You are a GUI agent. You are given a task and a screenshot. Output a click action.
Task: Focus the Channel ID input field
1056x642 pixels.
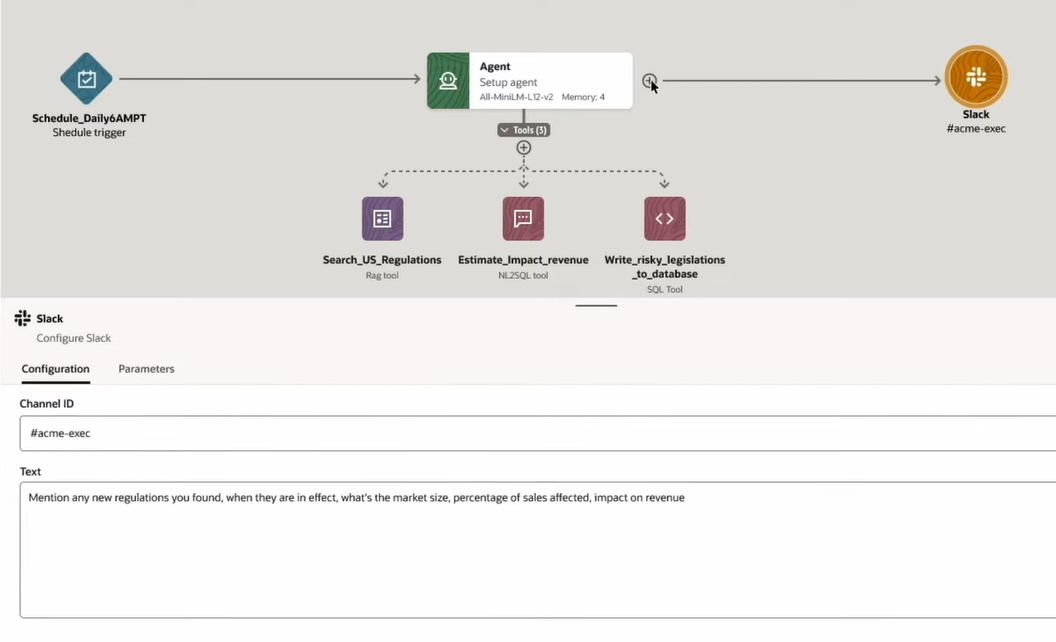(x=537, y=433)
